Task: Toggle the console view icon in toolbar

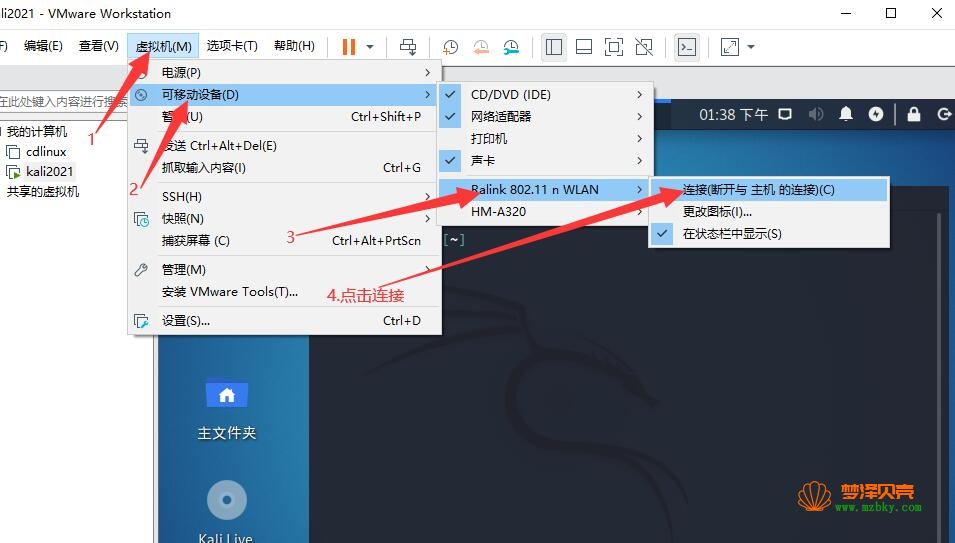Action: [686, 47]
